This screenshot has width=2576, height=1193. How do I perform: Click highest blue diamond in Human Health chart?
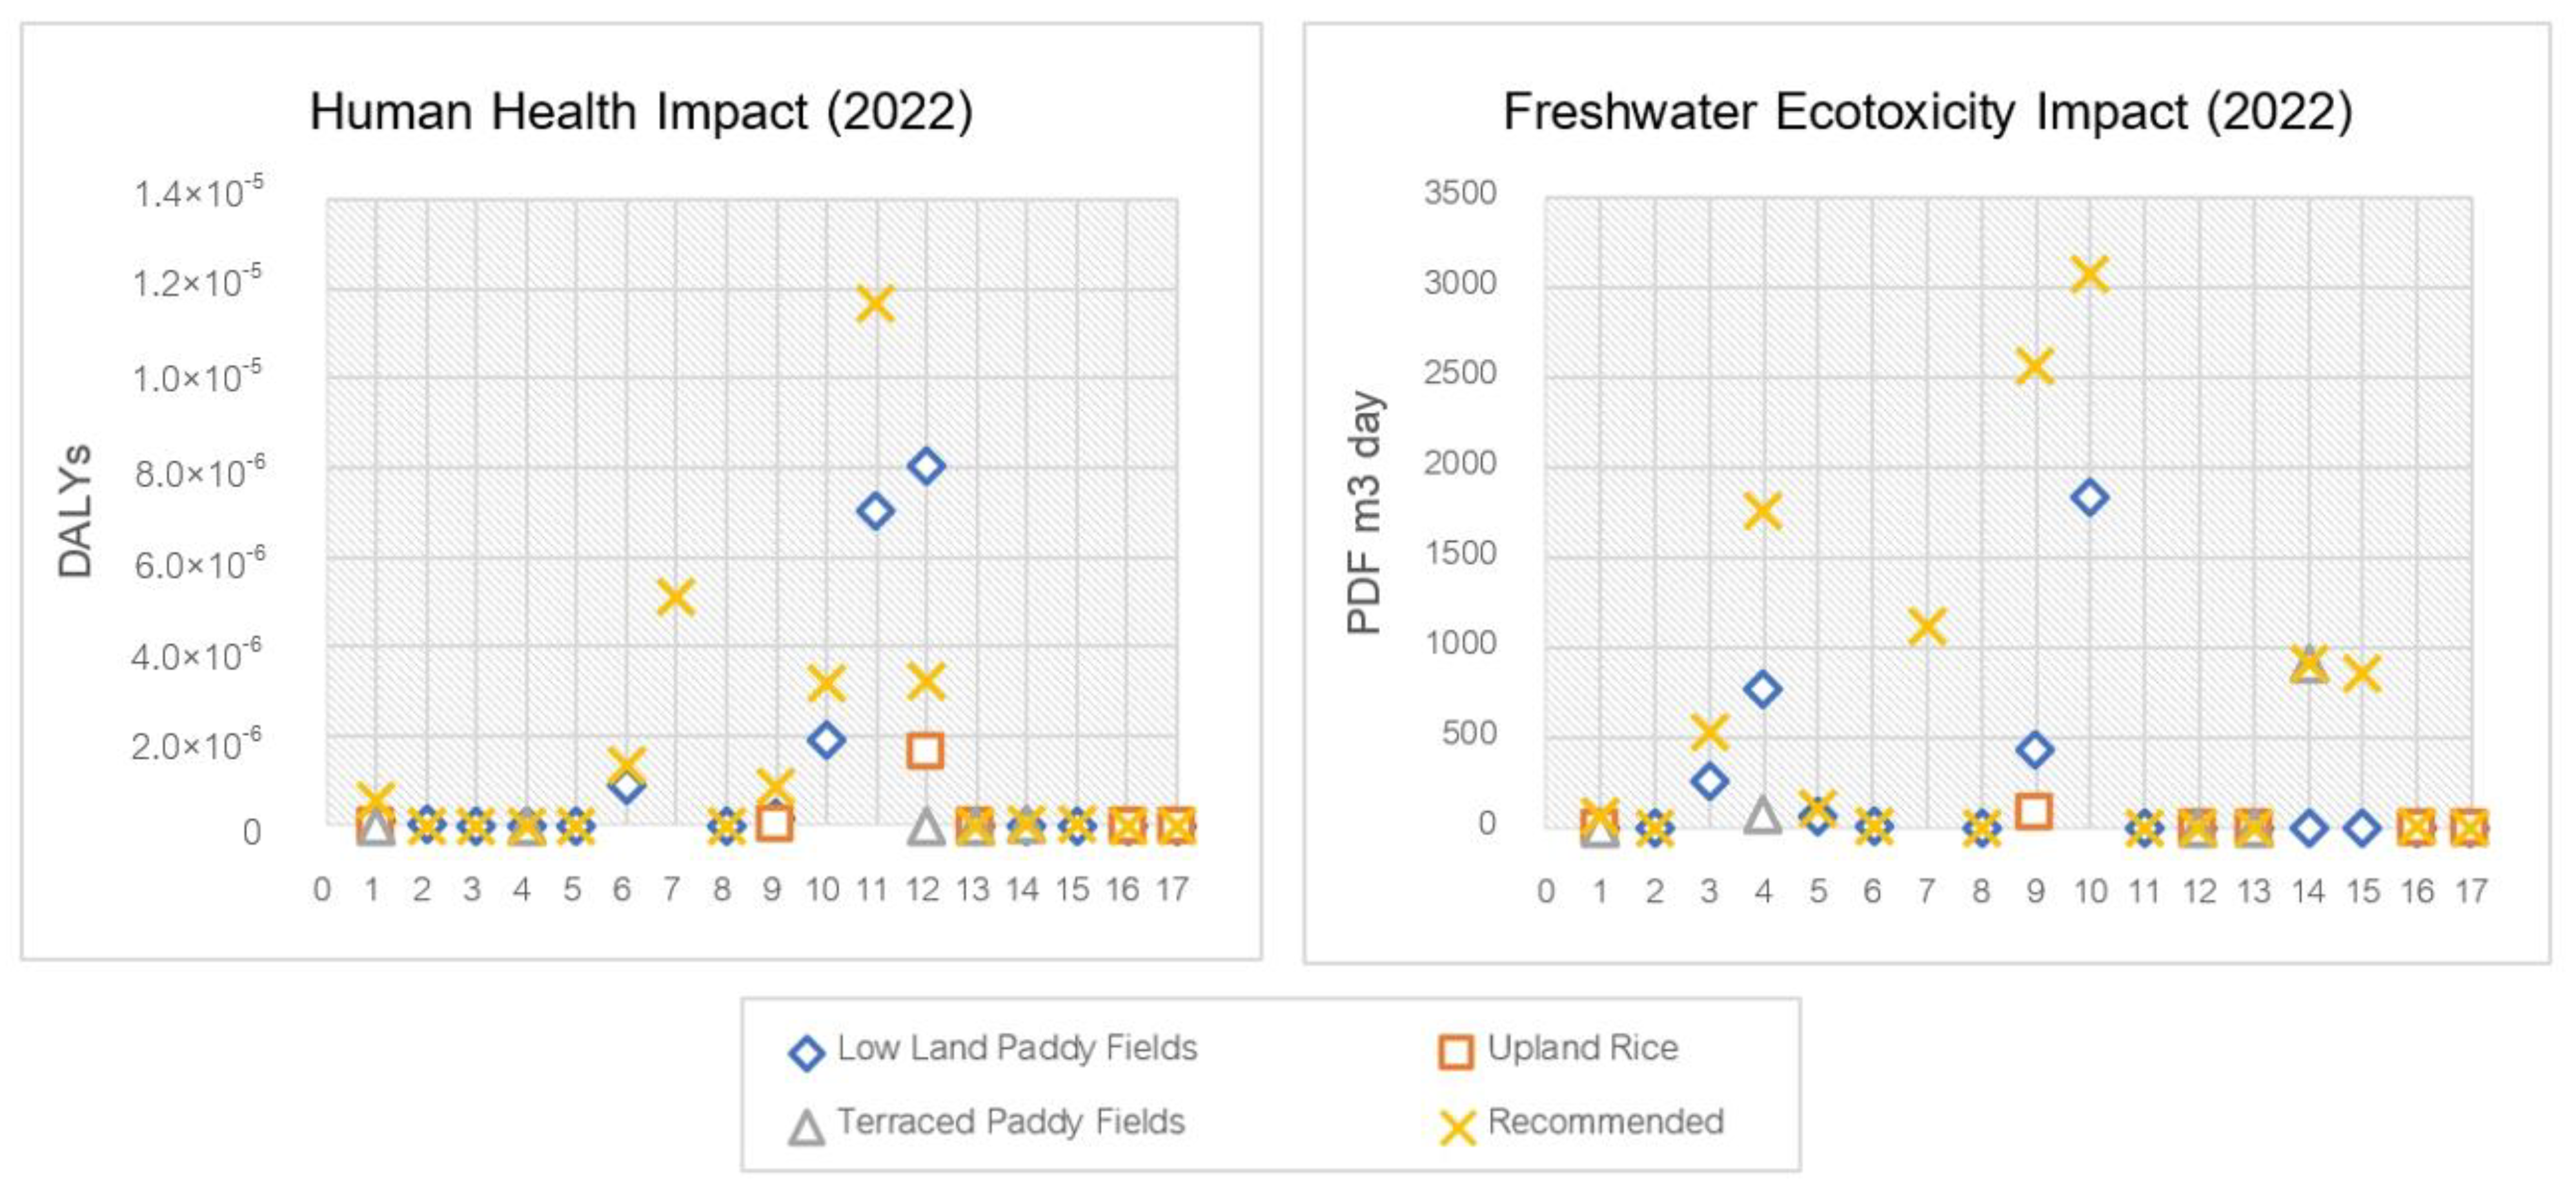coord(926,465)
